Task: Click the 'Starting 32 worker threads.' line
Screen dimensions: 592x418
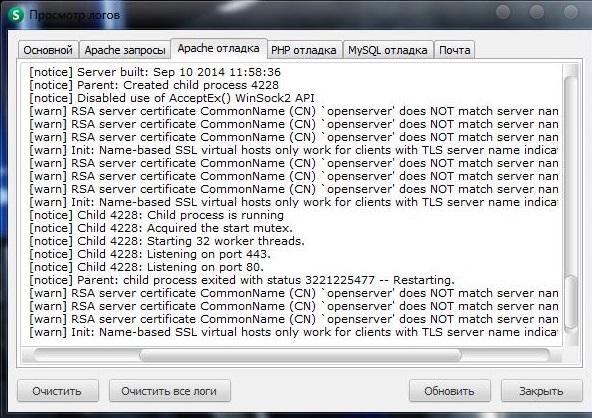Action: point(167,241)
